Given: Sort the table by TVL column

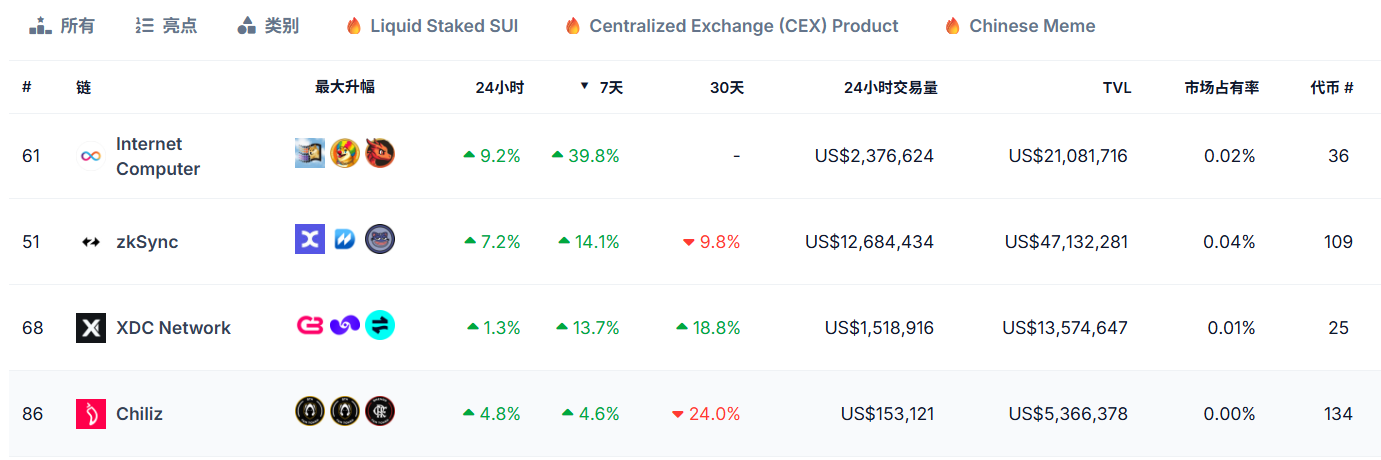Looking at the screenshot, I should [x=1116, y=88].
